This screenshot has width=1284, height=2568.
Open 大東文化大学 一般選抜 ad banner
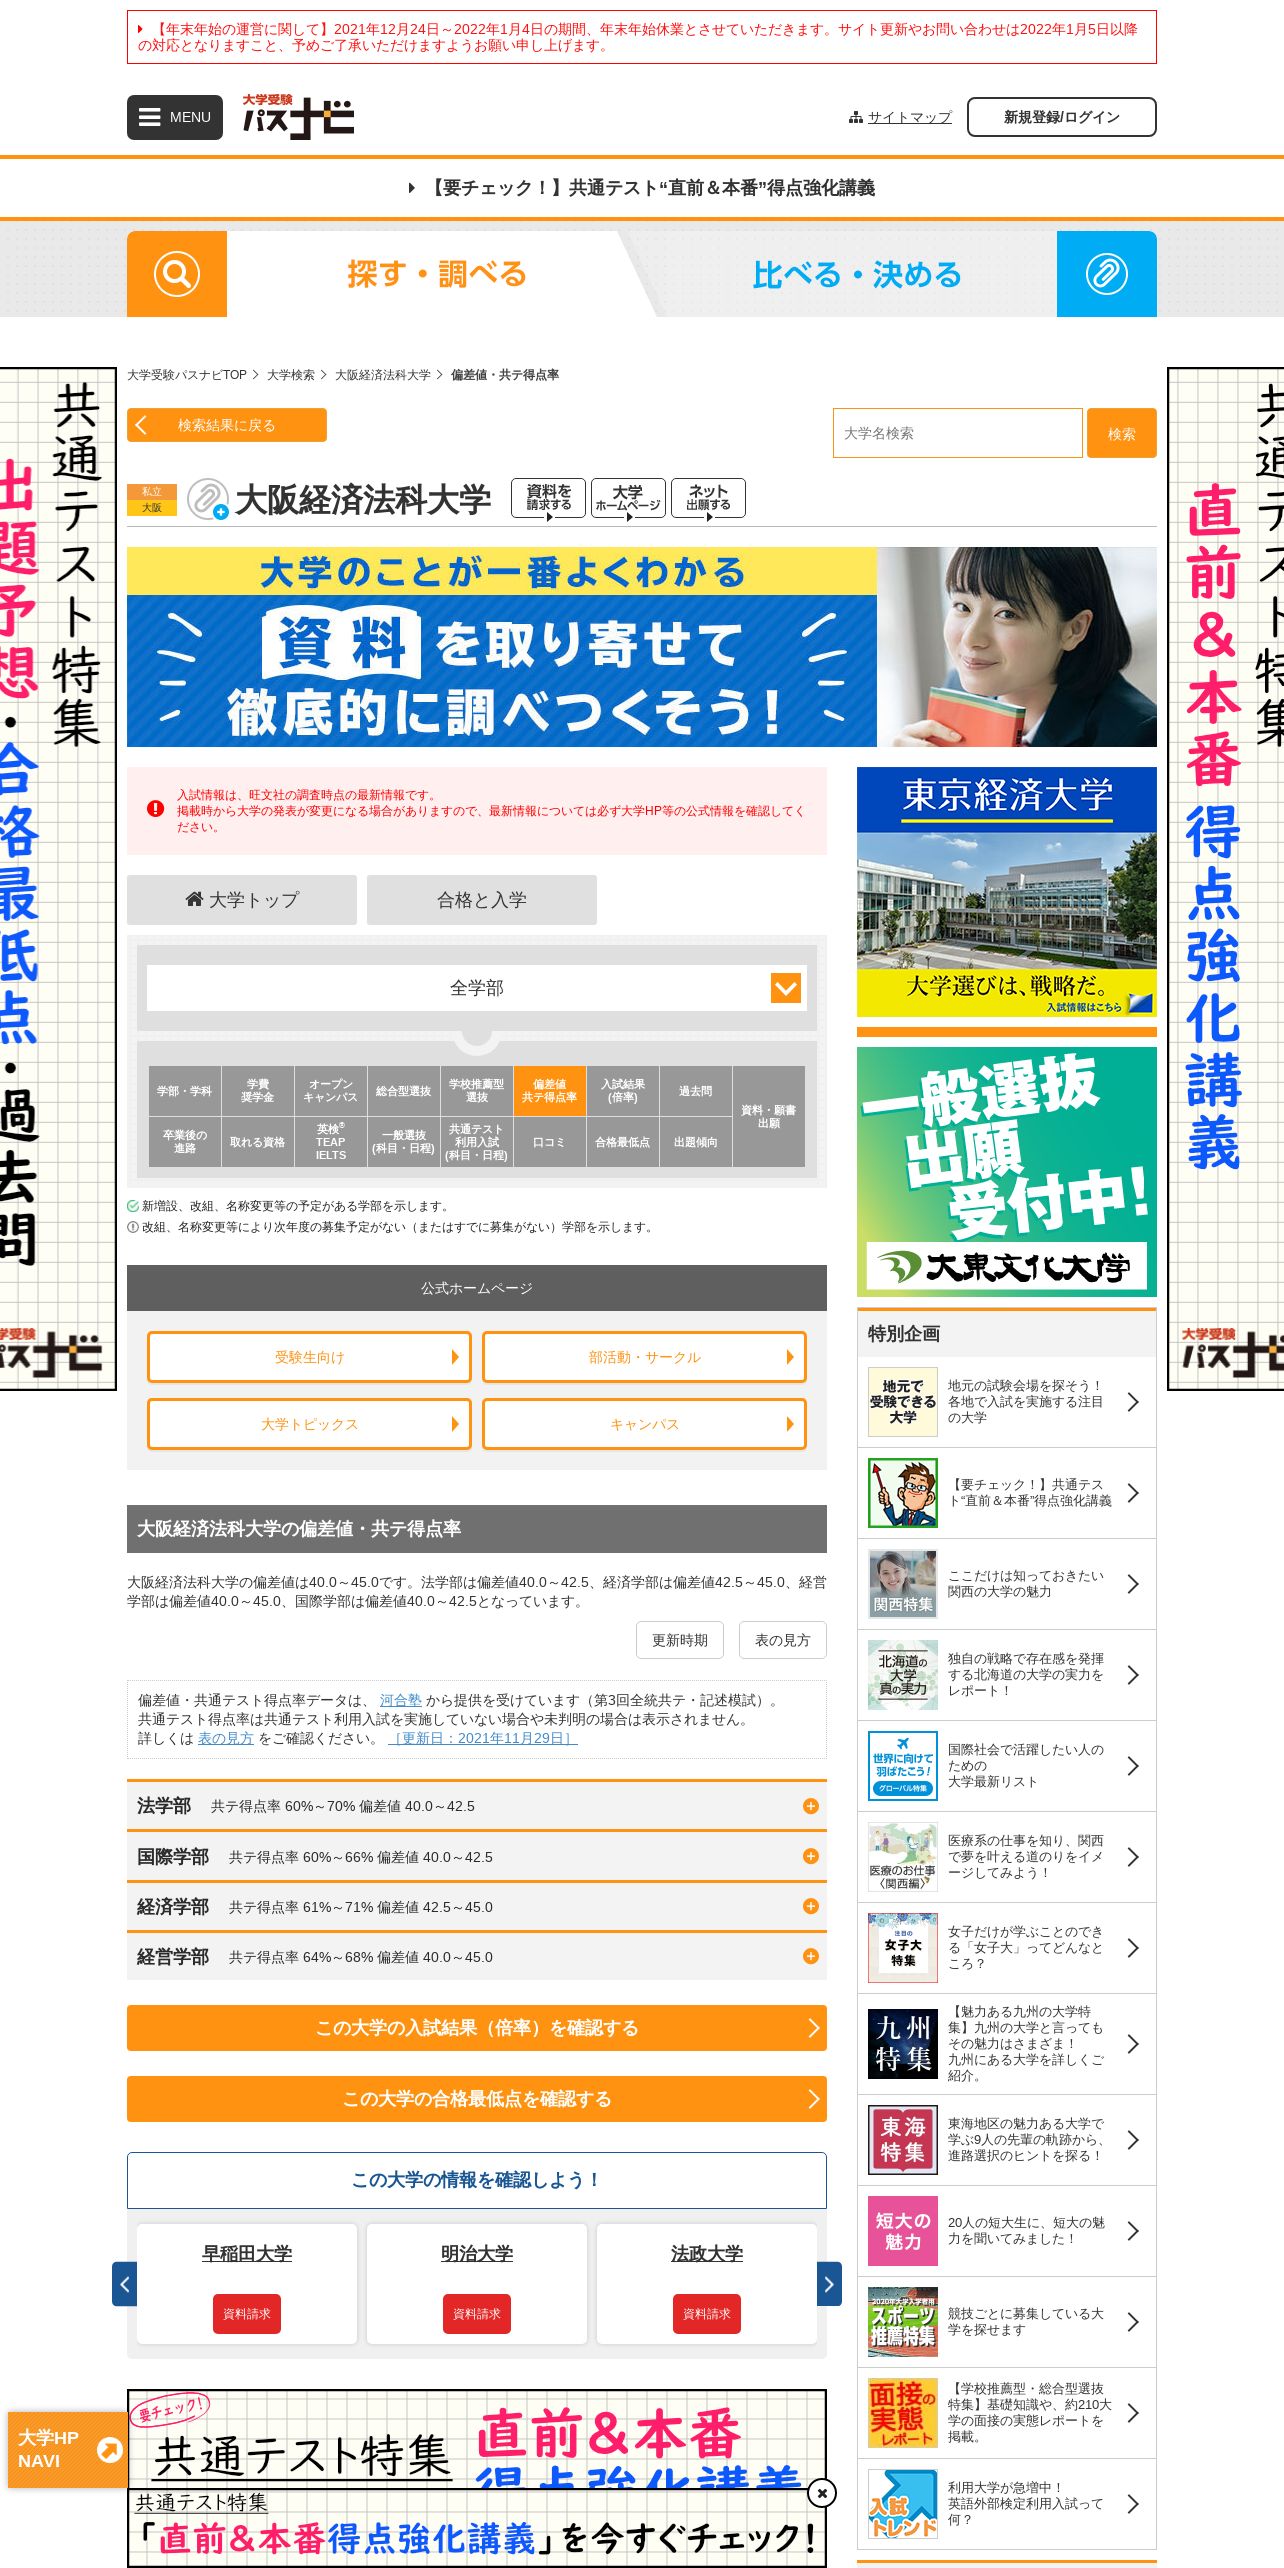point(1007,1172)
